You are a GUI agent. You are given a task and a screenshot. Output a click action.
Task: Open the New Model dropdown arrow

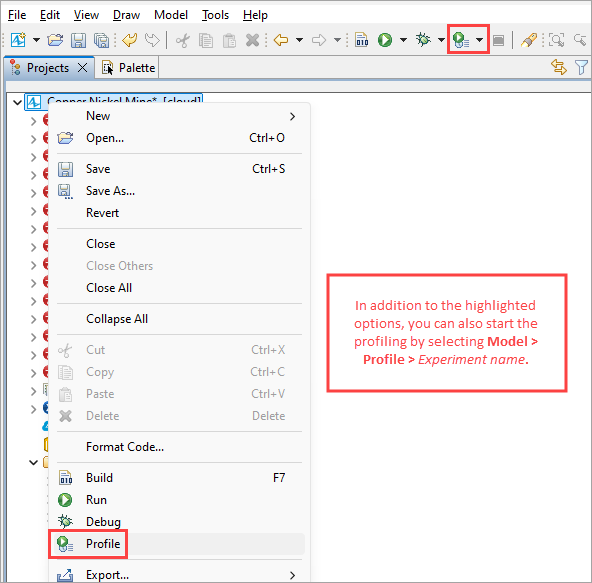point(36,40)
